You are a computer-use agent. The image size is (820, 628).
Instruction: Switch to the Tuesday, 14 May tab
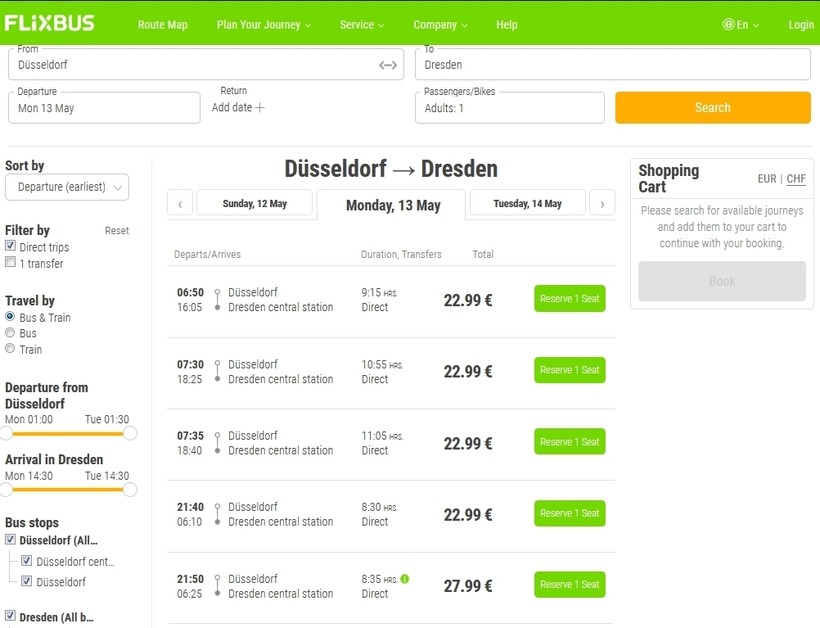tap(527, 203)
